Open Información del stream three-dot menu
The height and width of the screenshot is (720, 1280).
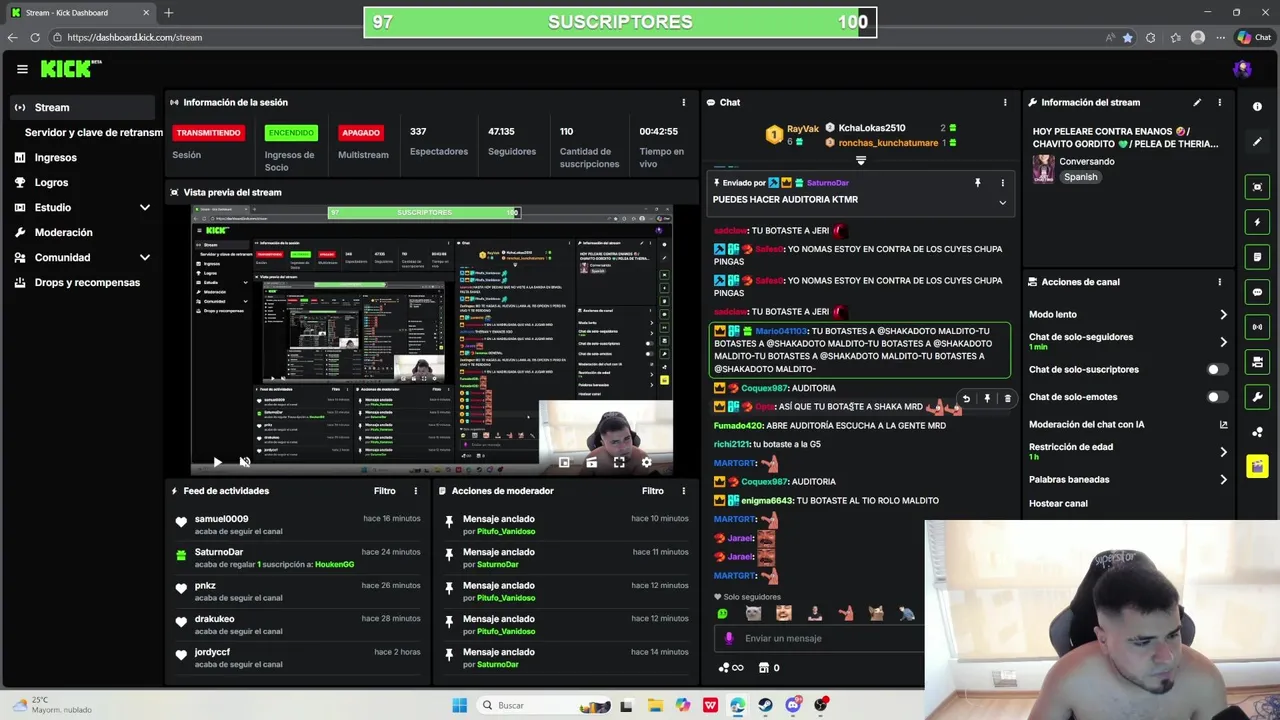click(x=1219, y=102)
